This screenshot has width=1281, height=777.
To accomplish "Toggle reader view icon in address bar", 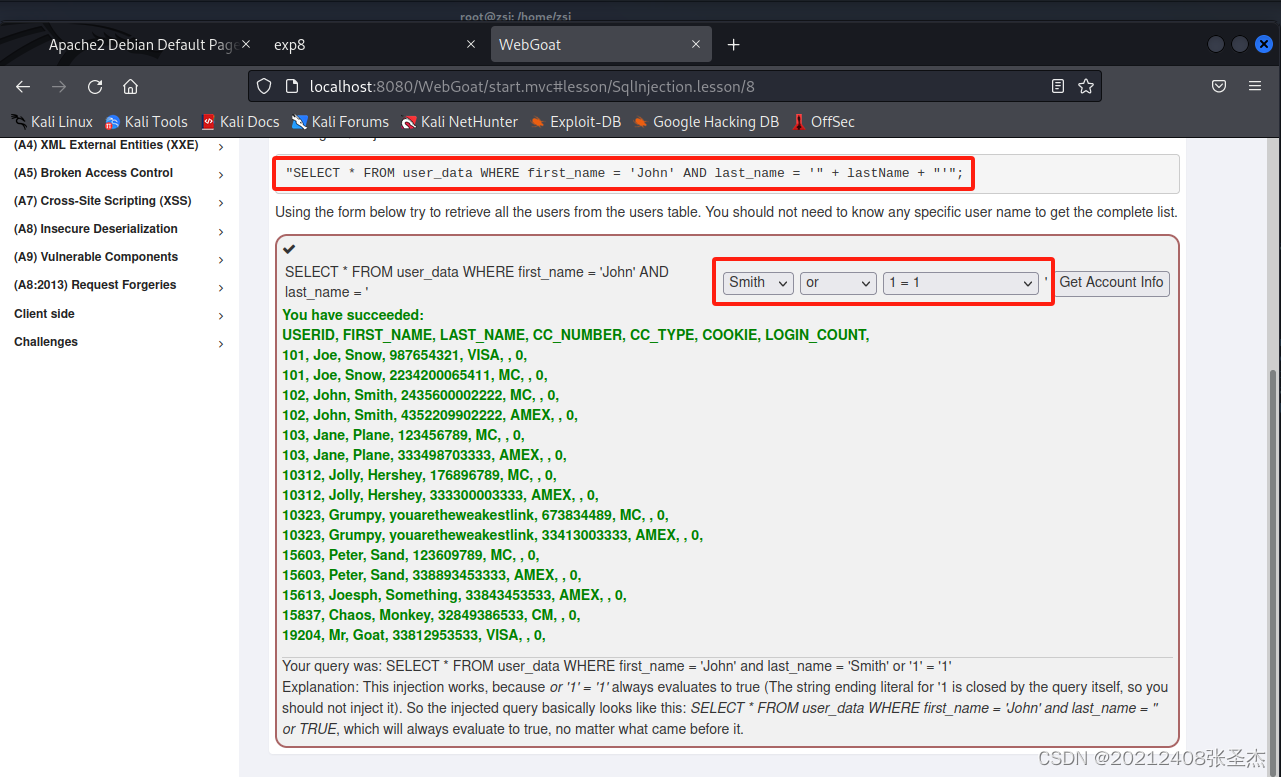I will point(1058,87).
